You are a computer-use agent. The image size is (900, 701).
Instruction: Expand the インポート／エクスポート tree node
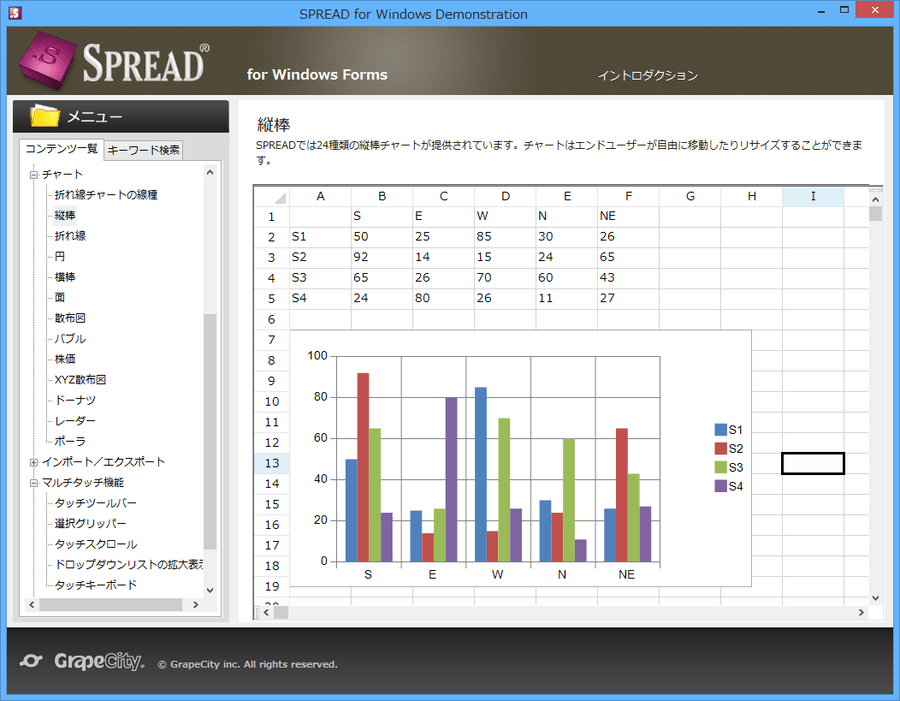(34, 462)
